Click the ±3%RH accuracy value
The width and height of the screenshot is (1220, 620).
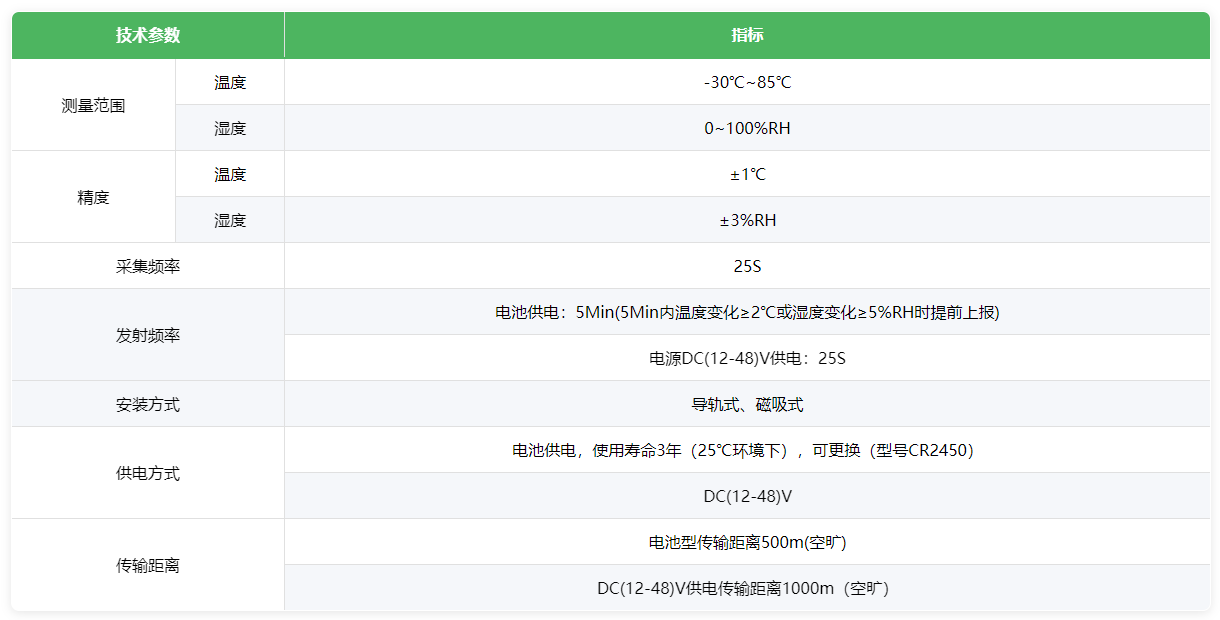pos(747,220)
